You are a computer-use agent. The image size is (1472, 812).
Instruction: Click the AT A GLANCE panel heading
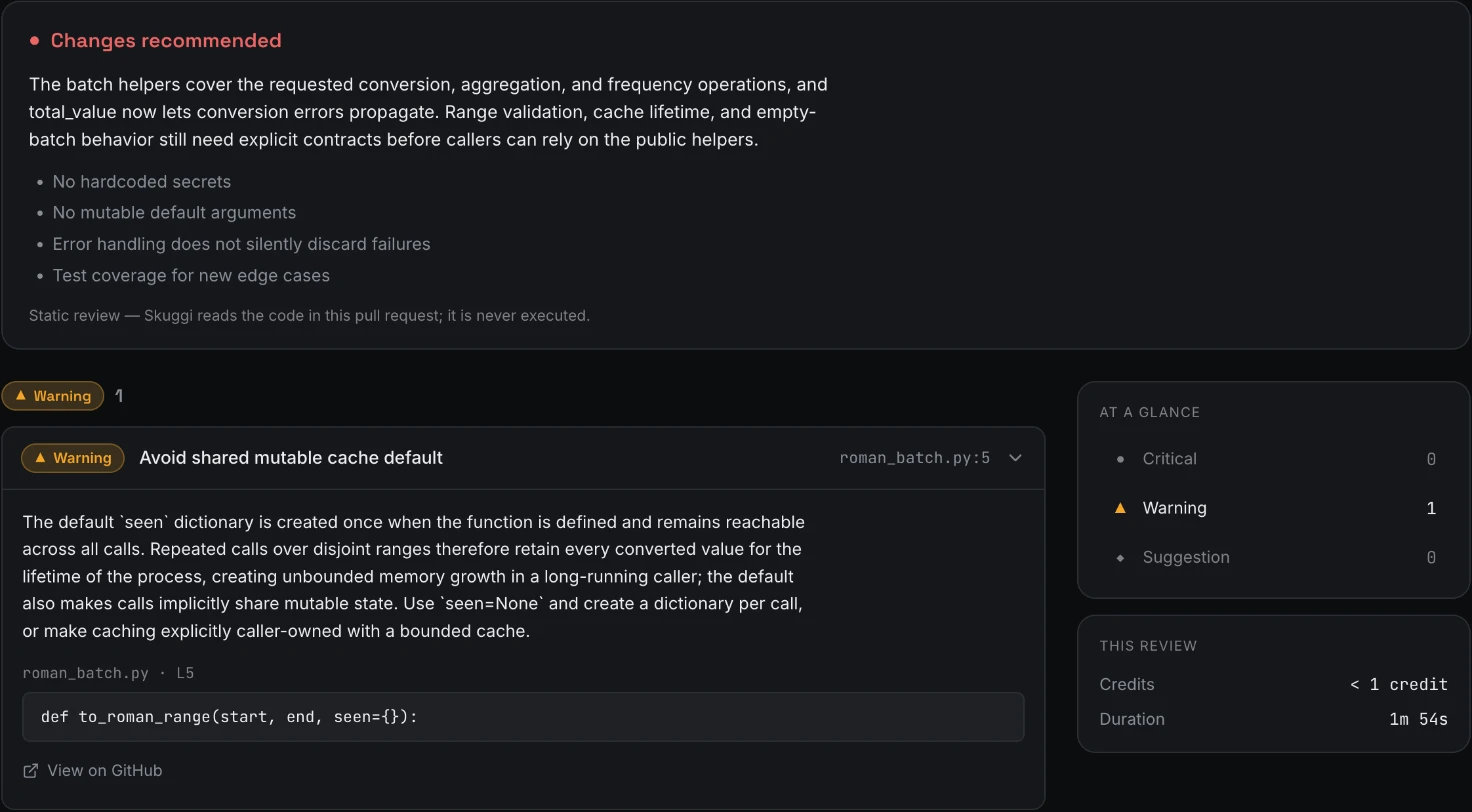tap(1149, 412)
